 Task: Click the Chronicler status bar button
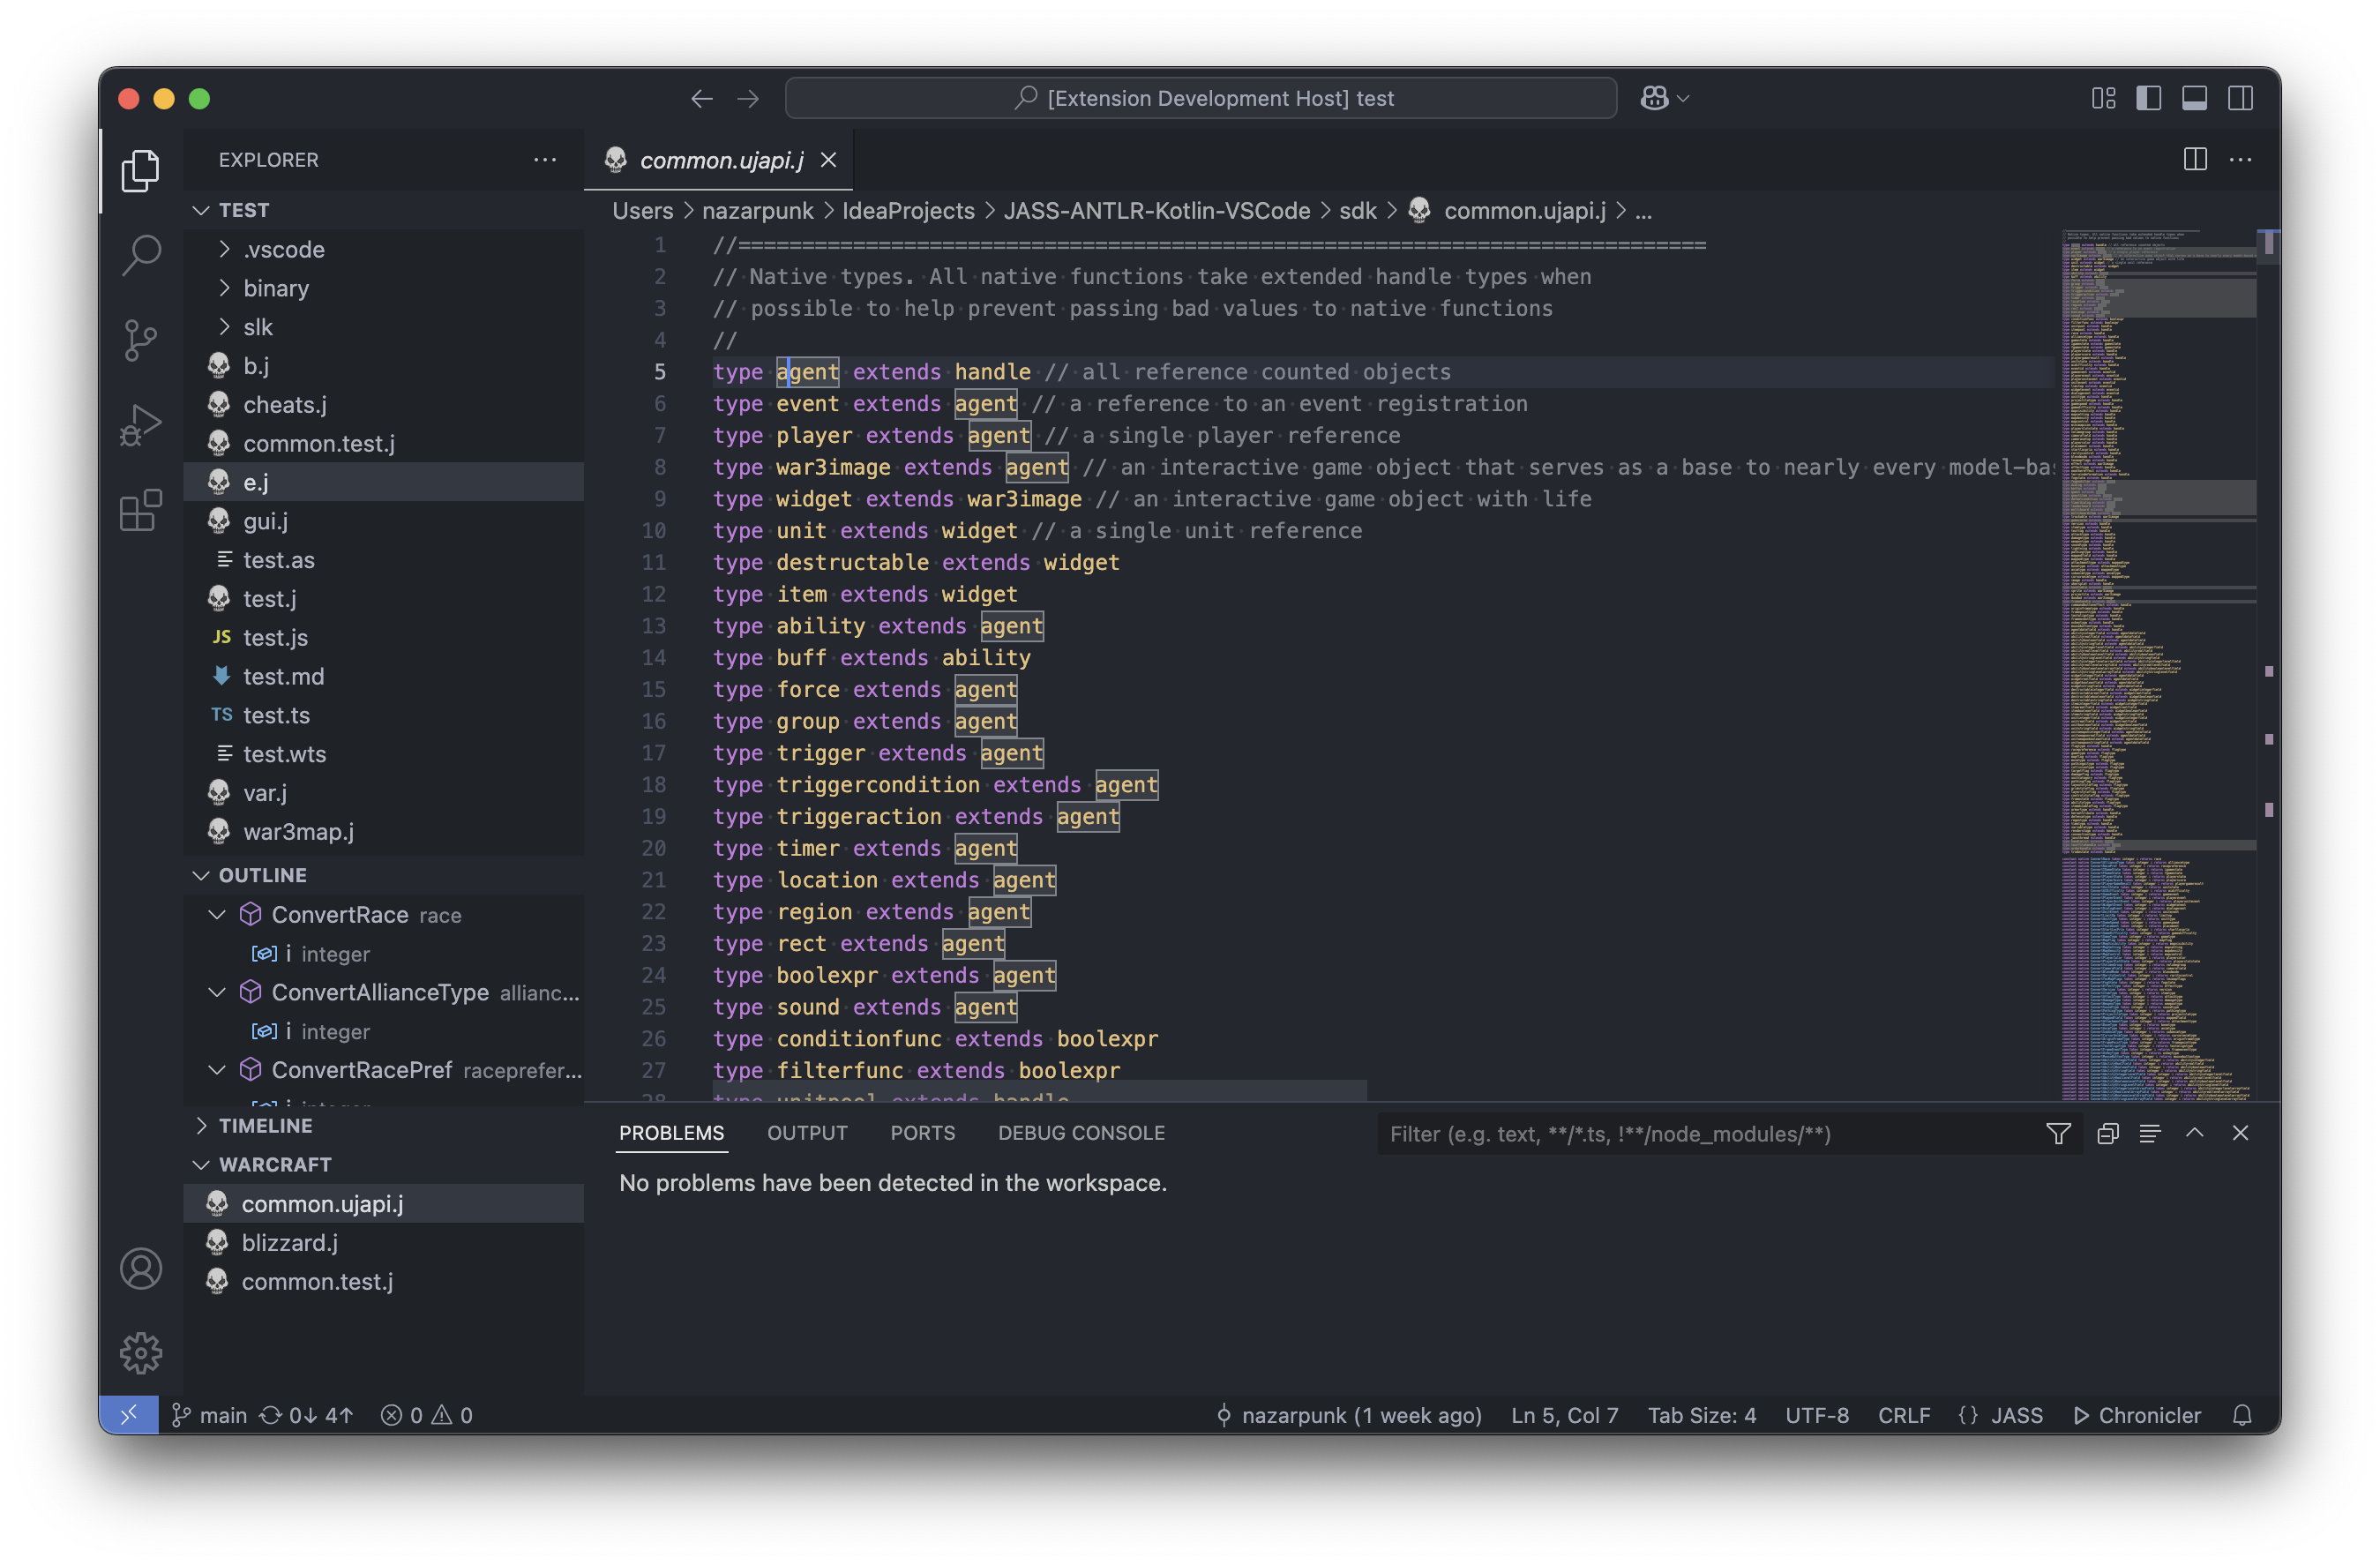2137,1415
